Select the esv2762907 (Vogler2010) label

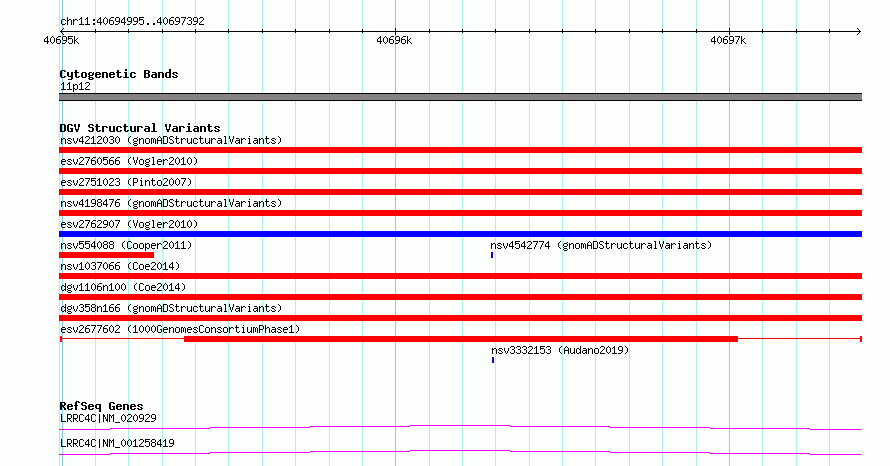click(129, 224)
